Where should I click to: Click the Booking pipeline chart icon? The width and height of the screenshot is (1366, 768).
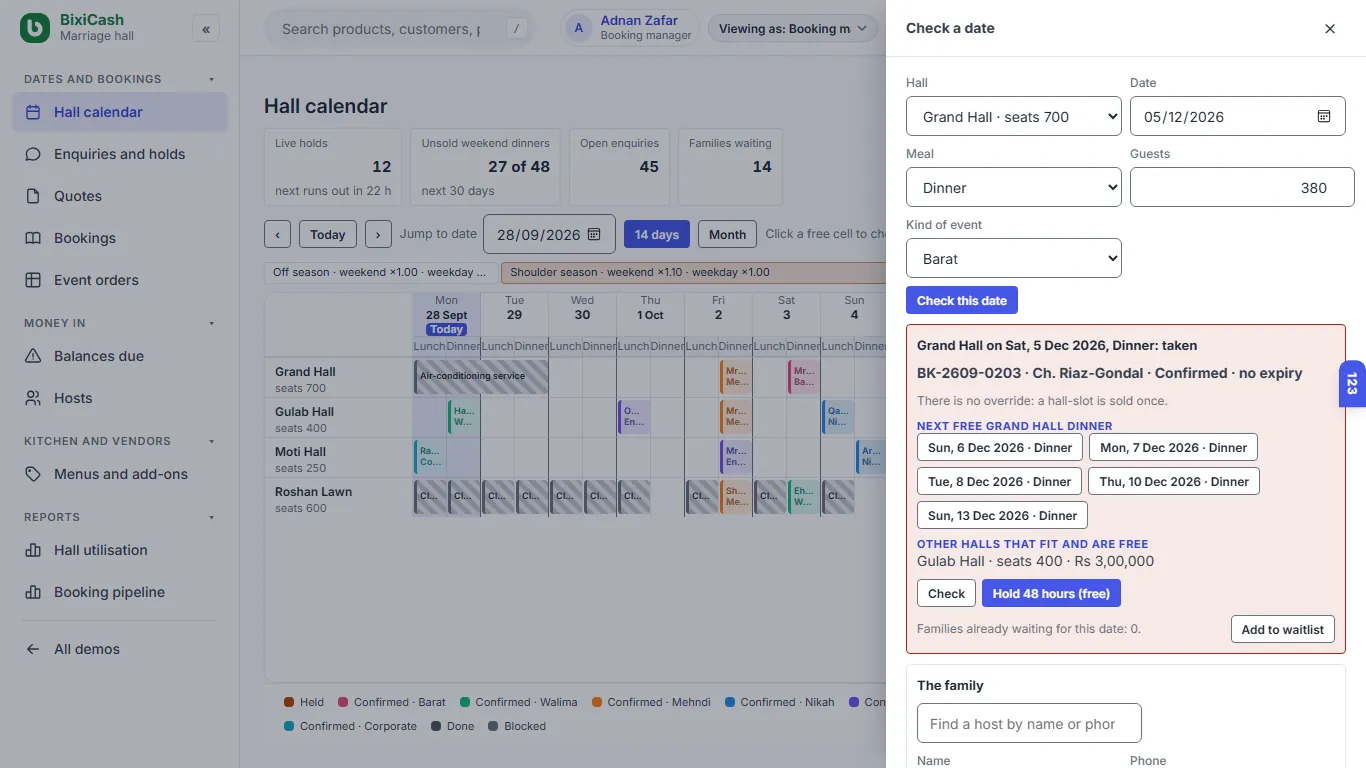coord(33,592)
